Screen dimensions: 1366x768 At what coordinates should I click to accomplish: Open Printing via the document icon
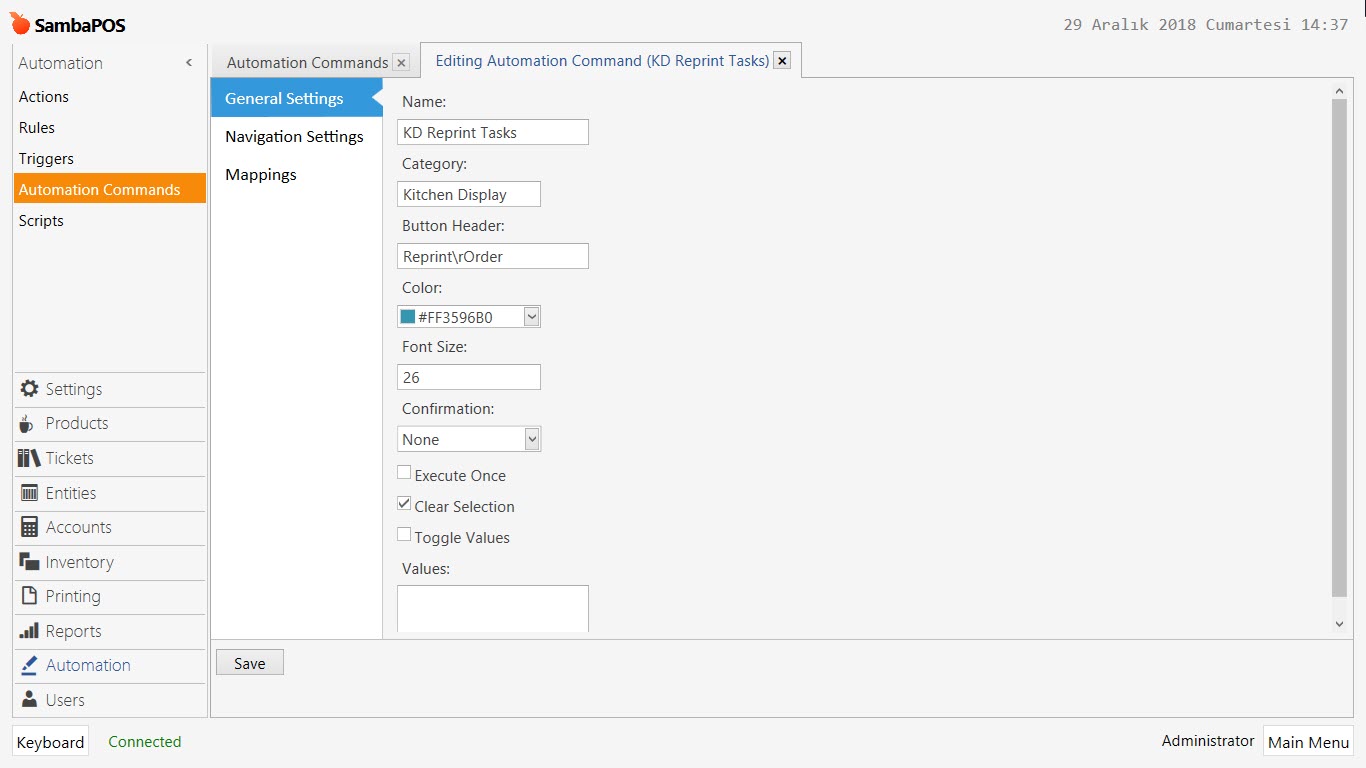click(29, 596)
